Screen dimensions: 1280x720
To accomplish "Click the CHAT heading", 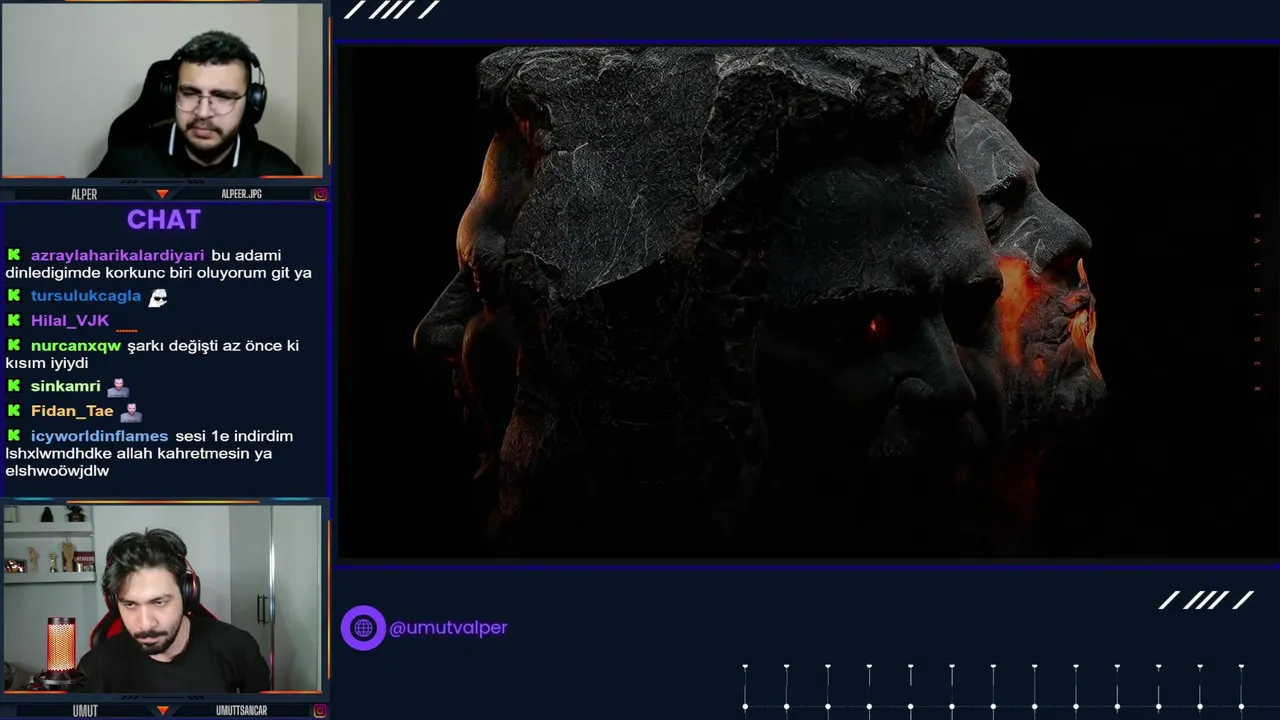I will click(x=164, y=219).
